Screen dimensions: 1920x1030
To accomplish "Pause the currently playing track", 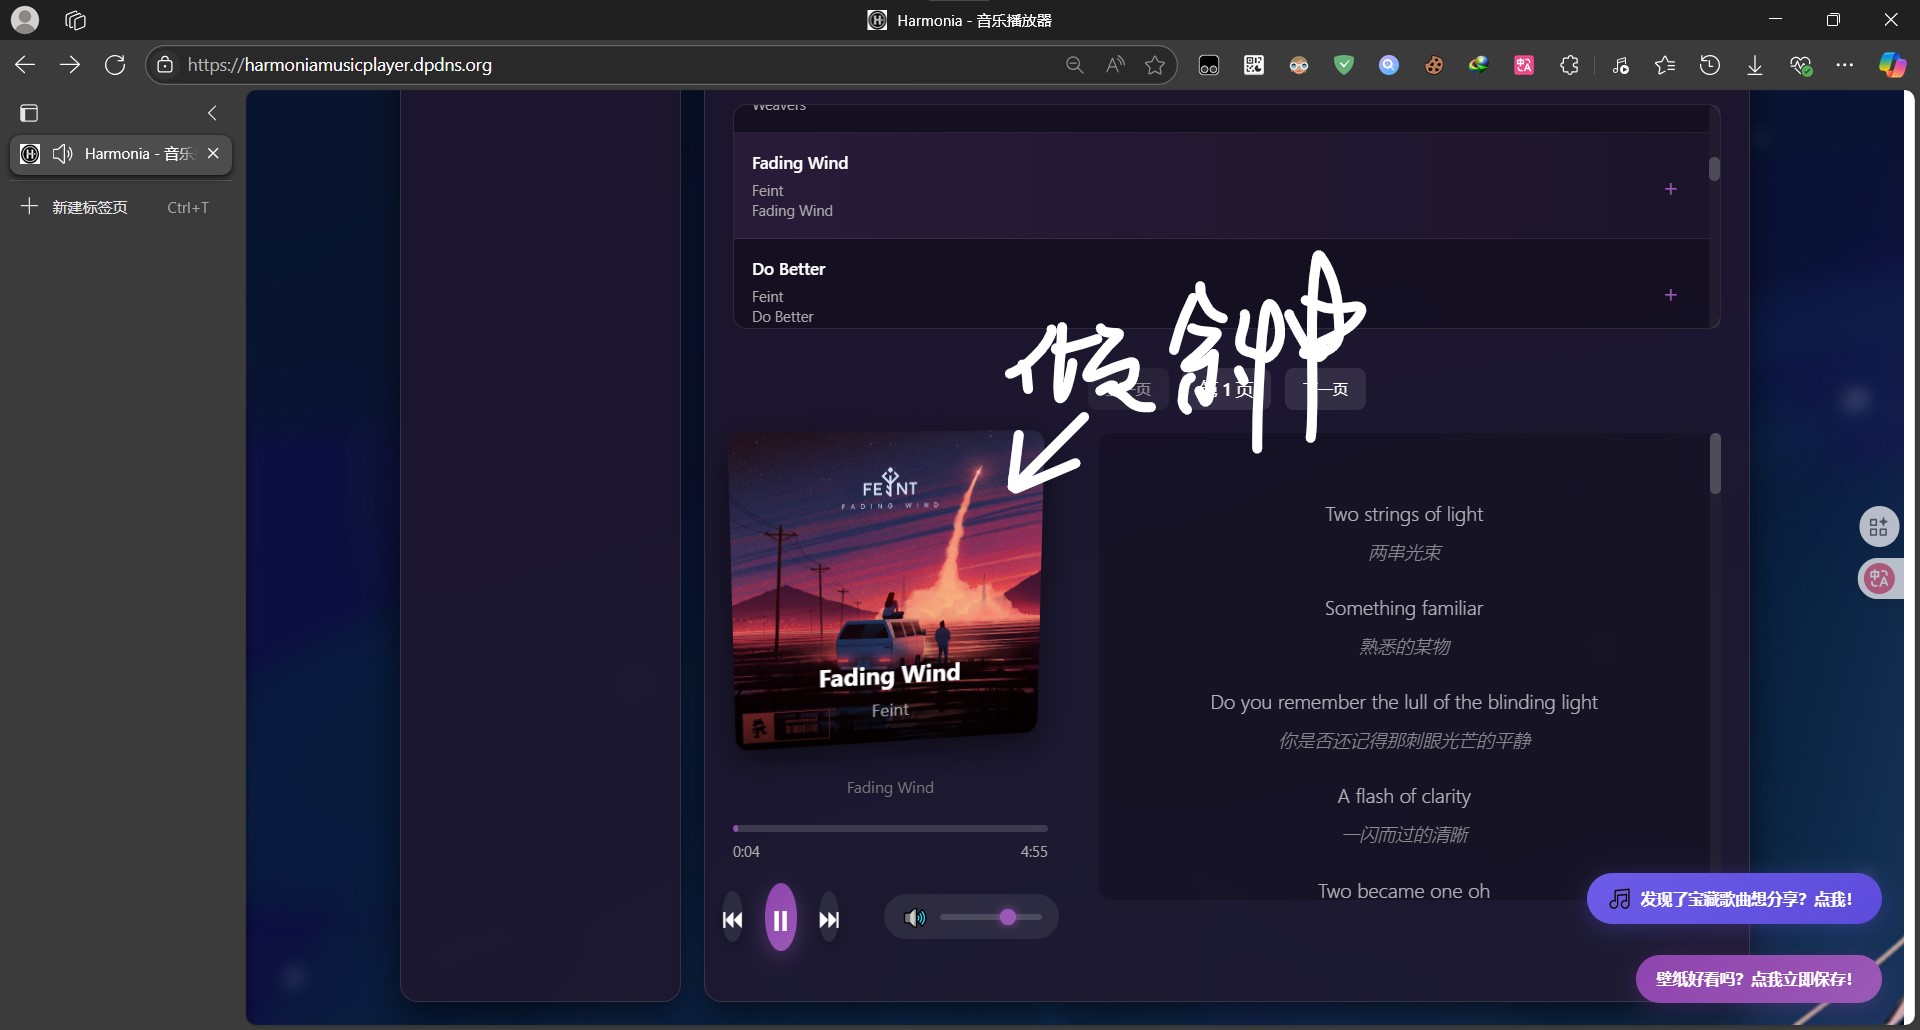I will 781,919.
